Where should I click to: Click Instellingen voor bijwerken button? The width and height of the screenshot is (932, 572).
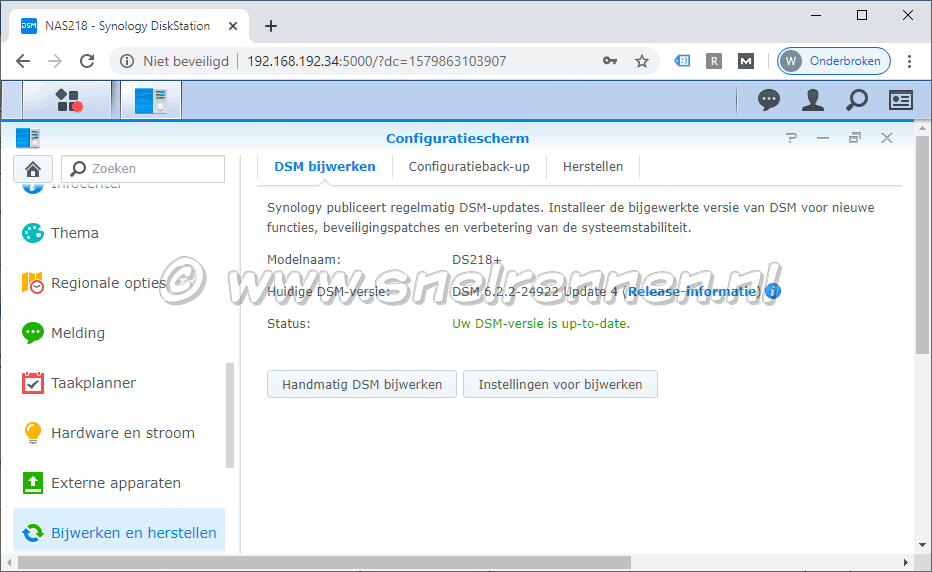[x=561, y=385]
